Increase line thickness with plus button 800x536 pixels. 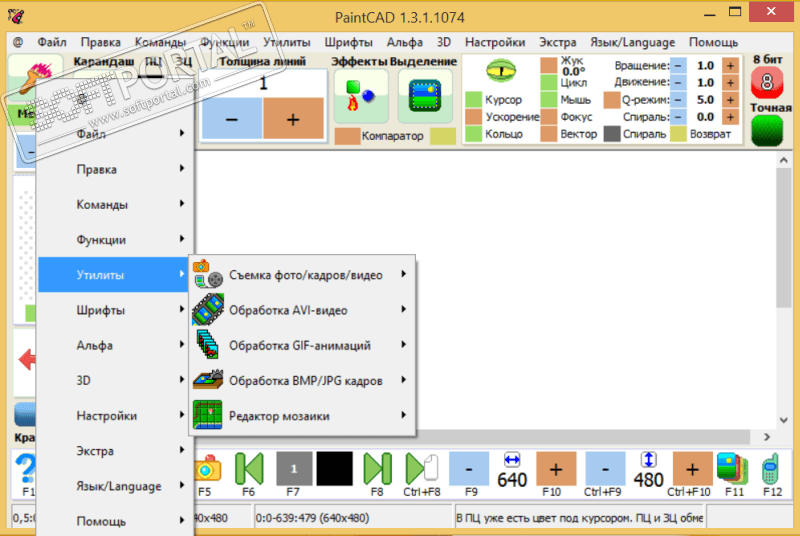[293, 118]
